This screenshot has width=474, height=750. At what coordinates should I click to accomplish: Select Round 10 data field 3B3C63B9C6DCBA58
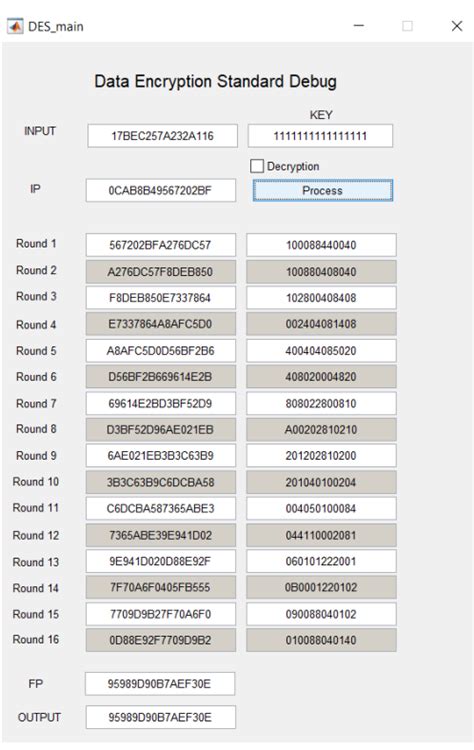pos(161,482)
